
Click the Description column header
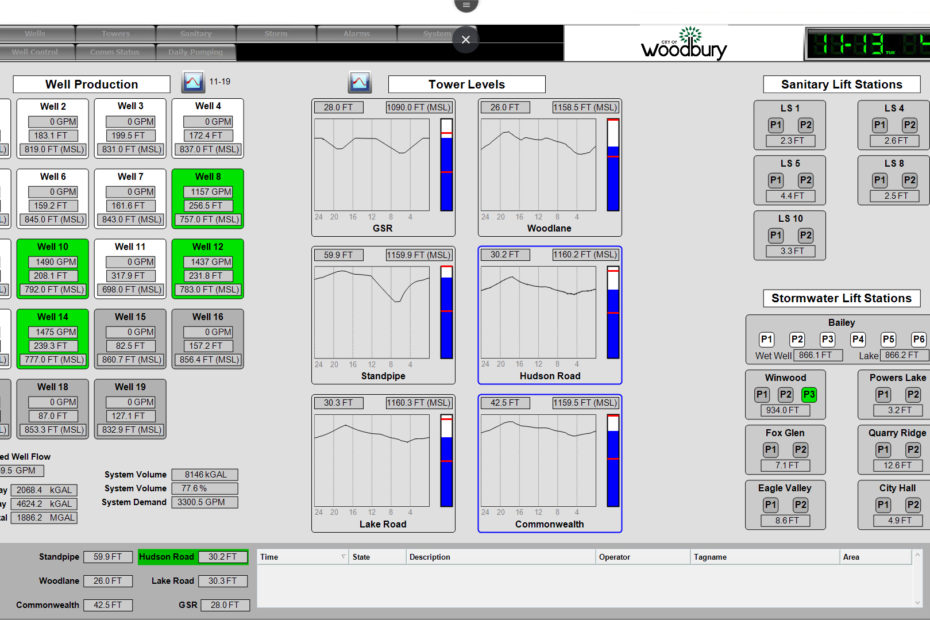coord(501,557)
